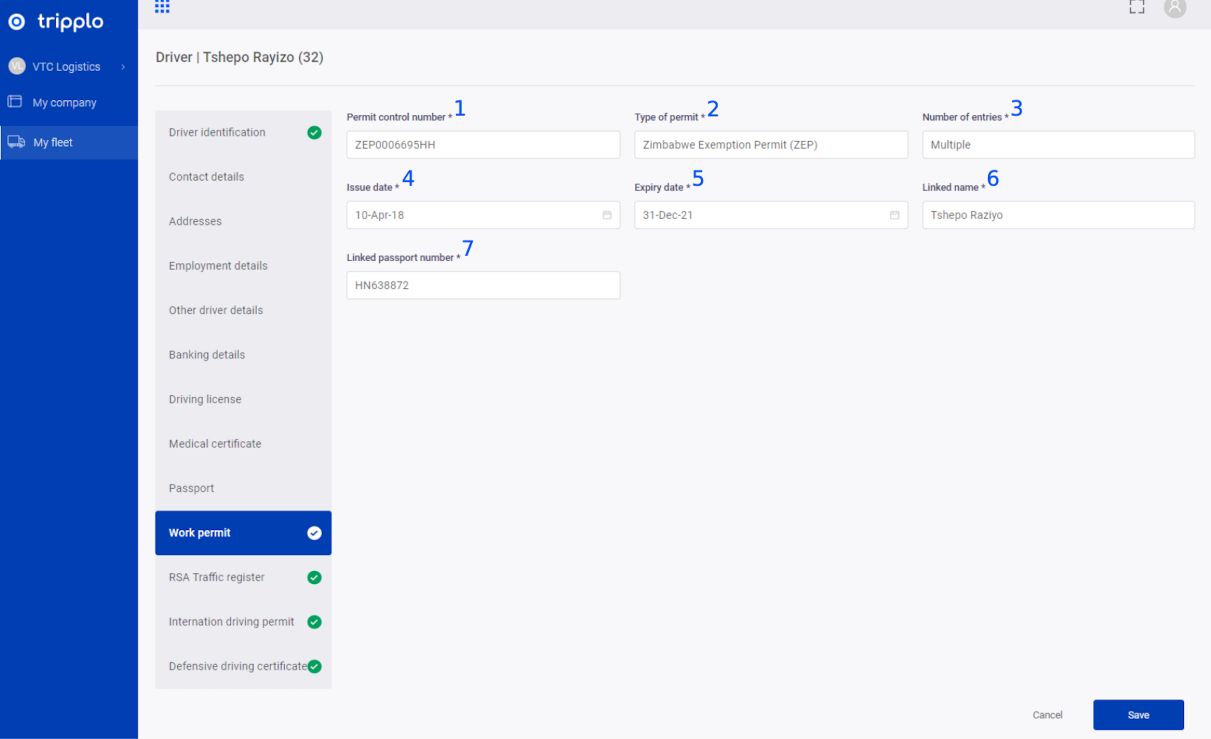Click the Issue date calendar icon

(607, 215)
